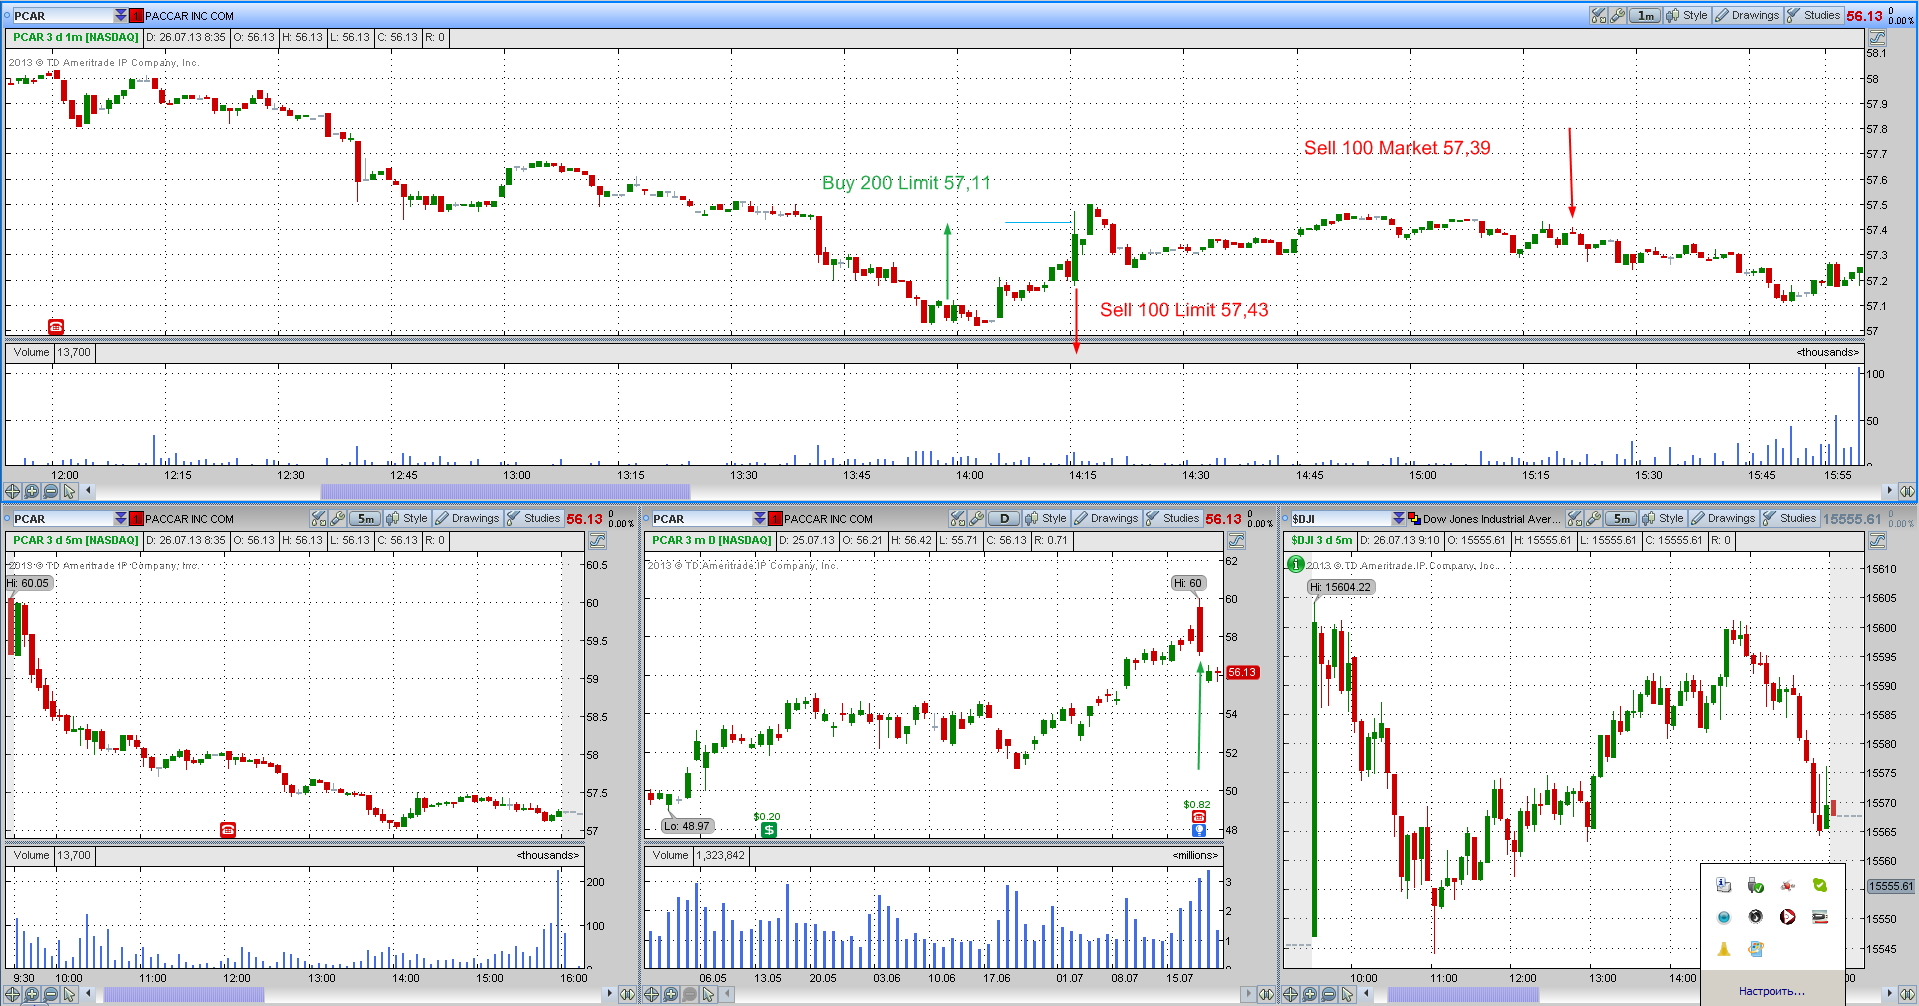Open Edit Studies quick icon in top chart
The width and height of the screenshot is (1919, 1006).
1598,15
